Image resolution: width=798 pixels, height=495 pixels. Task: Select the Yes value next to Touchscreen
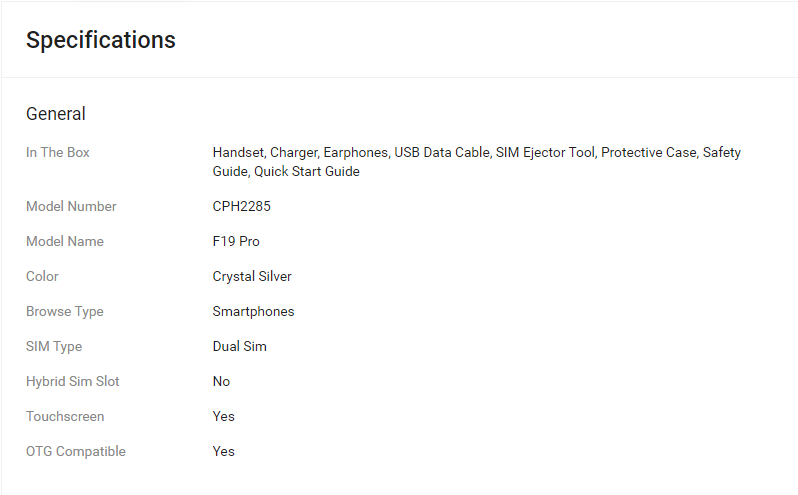point(223,416)
